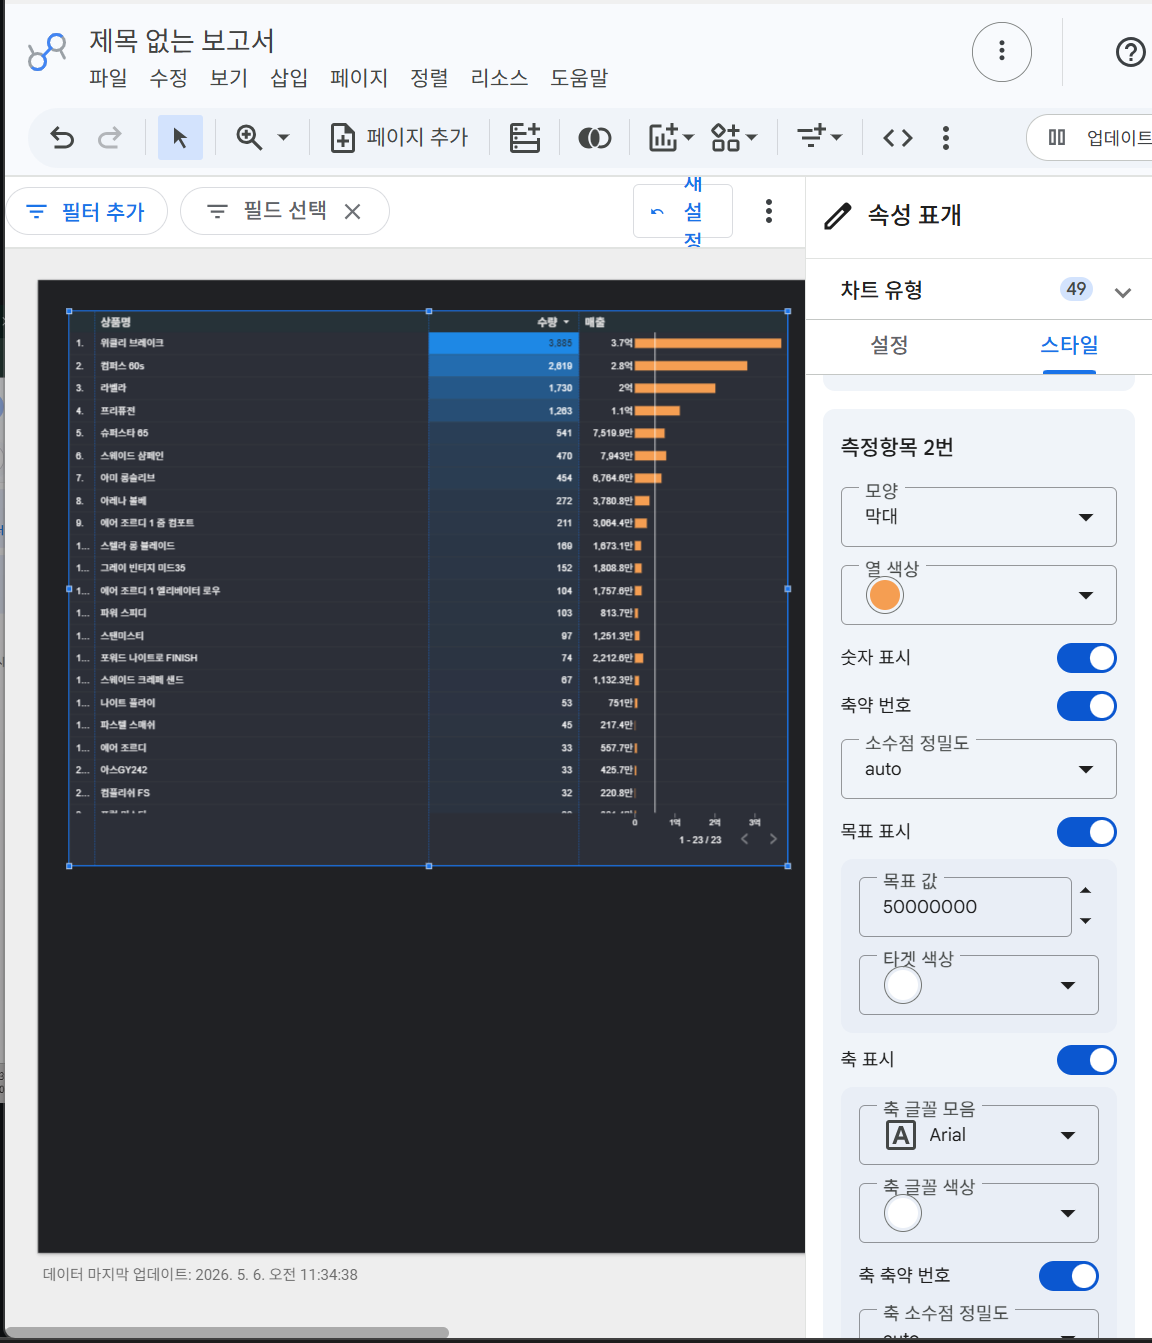Open 수정 menu
Screen dimensions: 1152x1343
pyautogui.click(x=168, y=78)
